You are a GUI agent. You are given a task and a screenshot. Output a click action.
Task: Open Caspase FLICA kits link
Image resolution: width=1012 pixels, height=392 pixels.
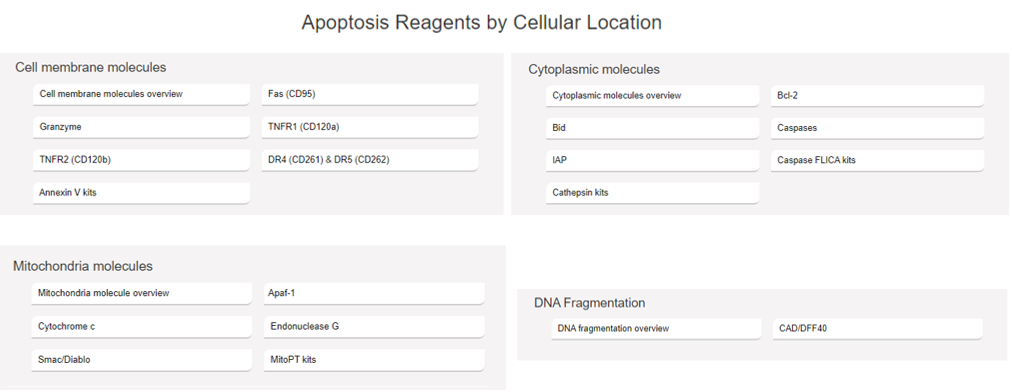[878, 160]
